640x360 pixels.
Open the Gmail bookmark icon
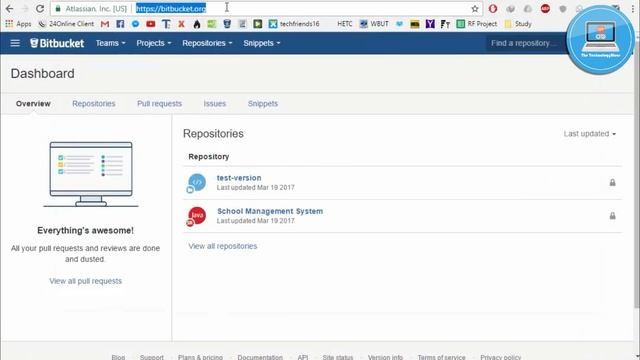[x=105, y=24]
